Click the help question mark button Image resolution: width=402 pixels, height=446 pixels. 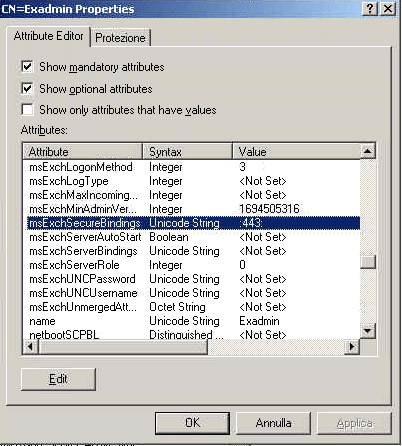click(370, 8)
